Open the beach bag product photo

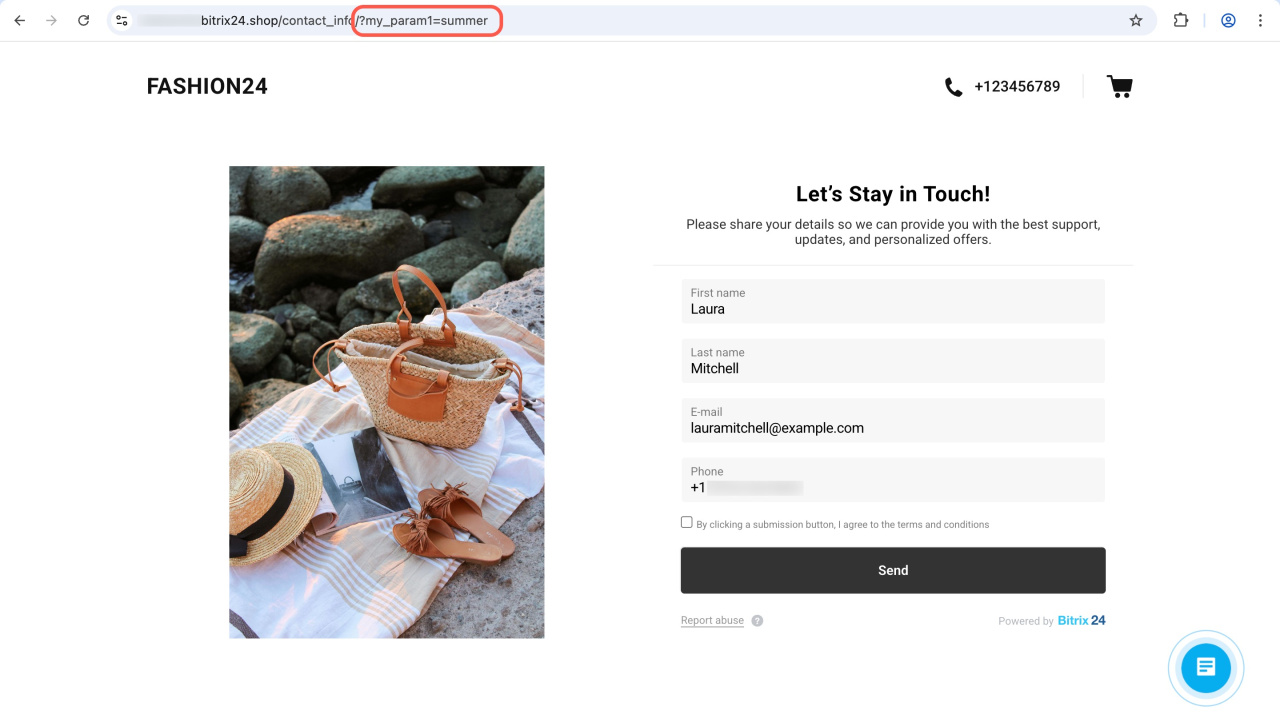pos(387,402)
